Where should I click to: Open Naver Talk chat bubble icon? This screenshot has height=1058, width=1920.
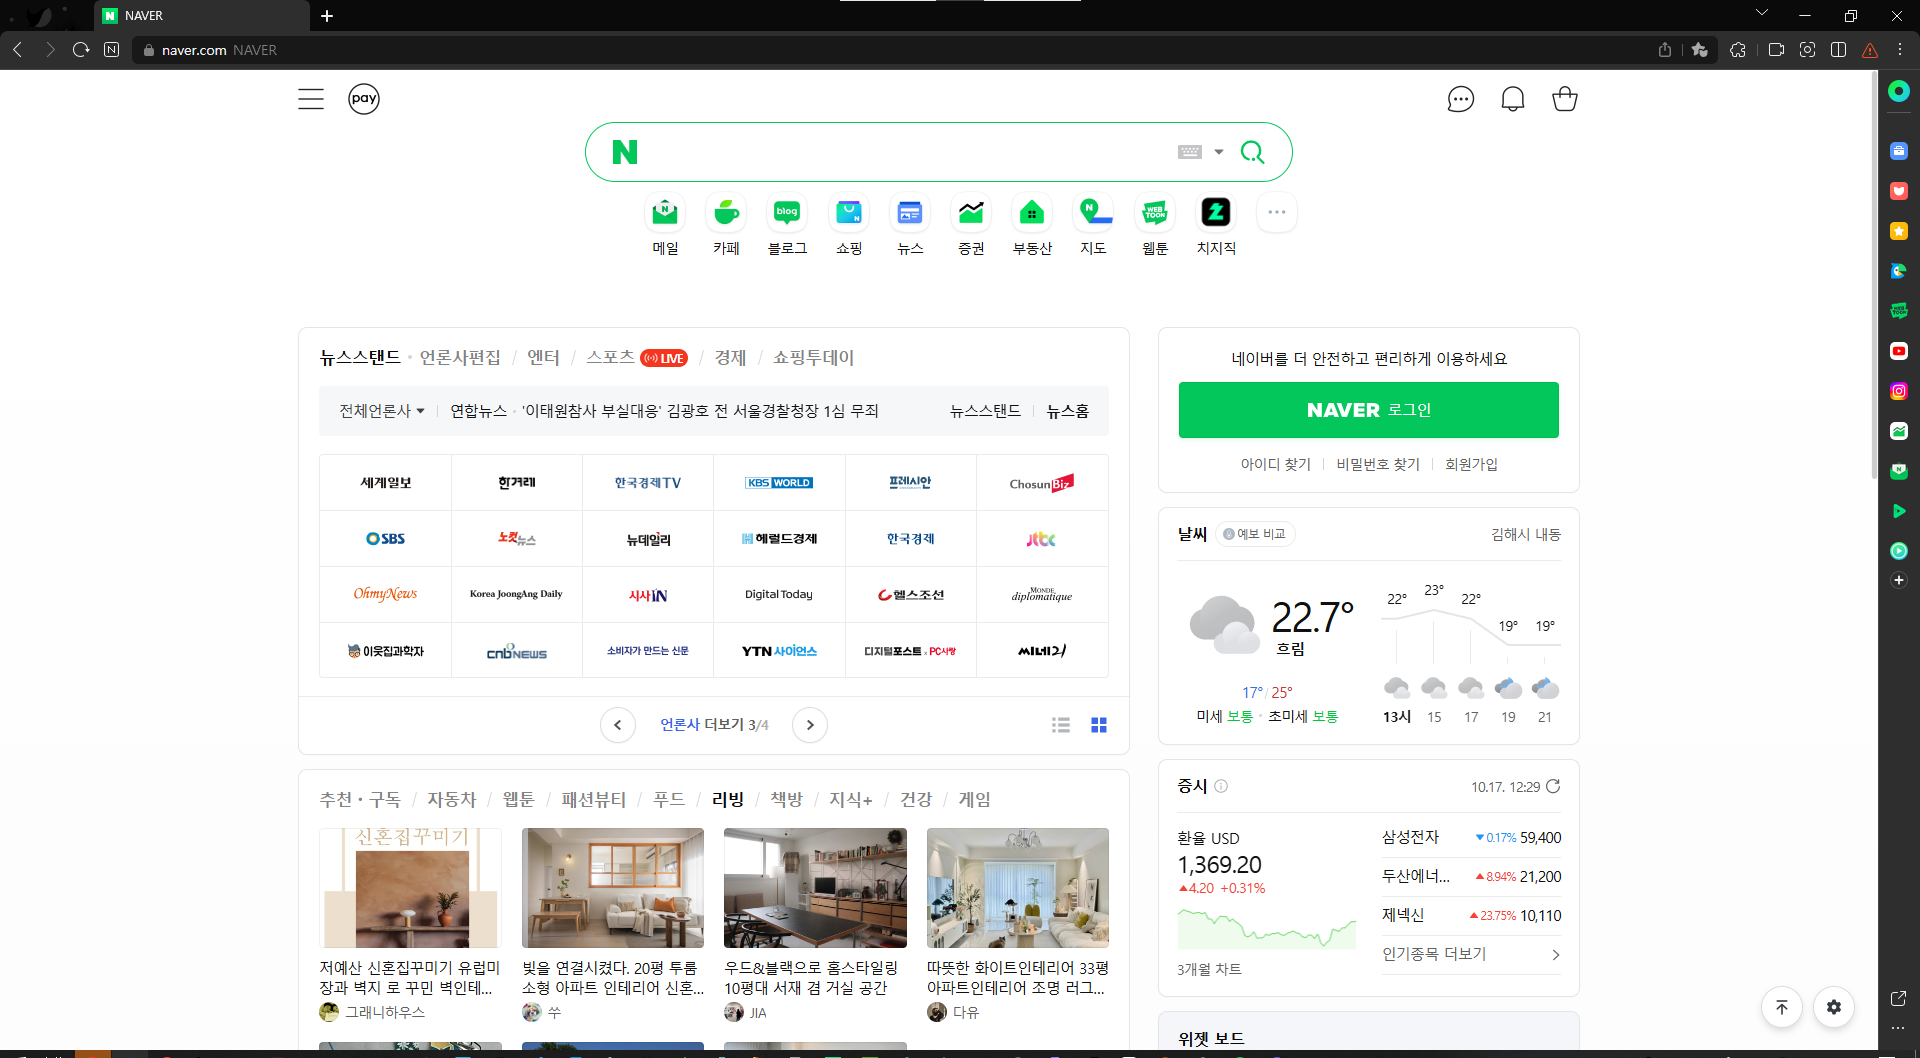click(1461, 99)
